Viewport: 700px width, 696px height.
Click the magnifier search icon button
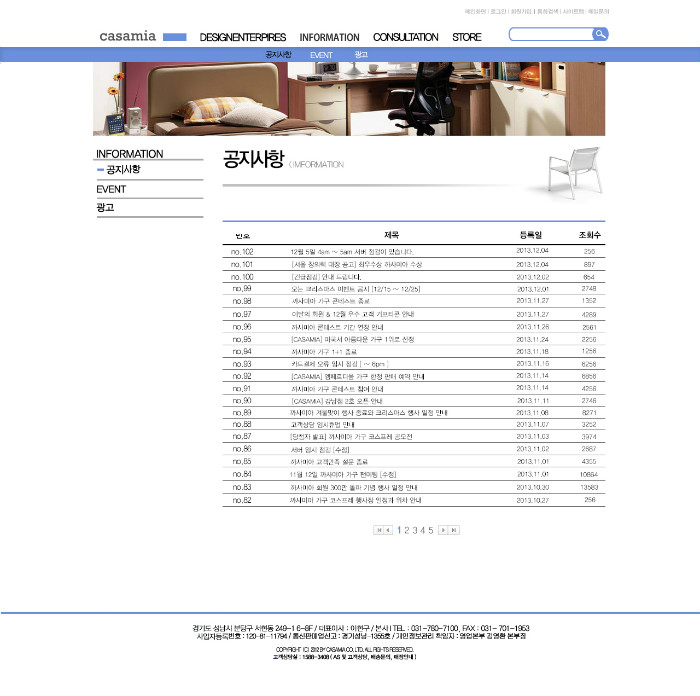(x=600, y=34)
